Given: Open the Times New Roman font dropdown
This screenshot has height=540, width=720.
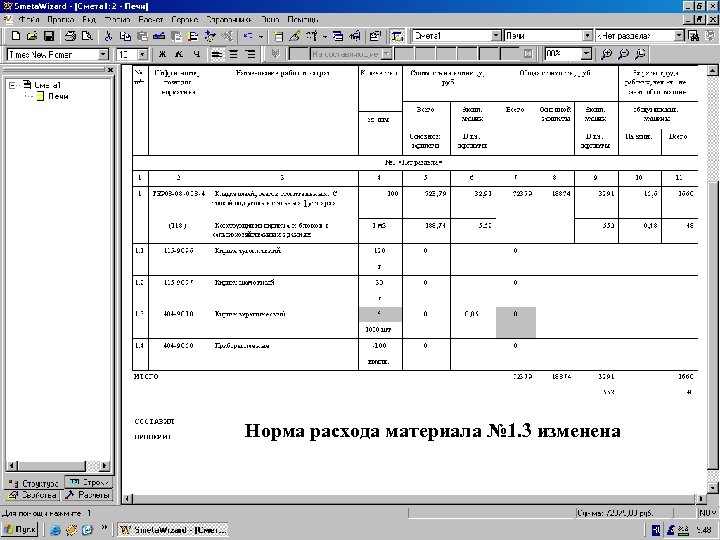Looking at the screenshot, I should 103,54.
